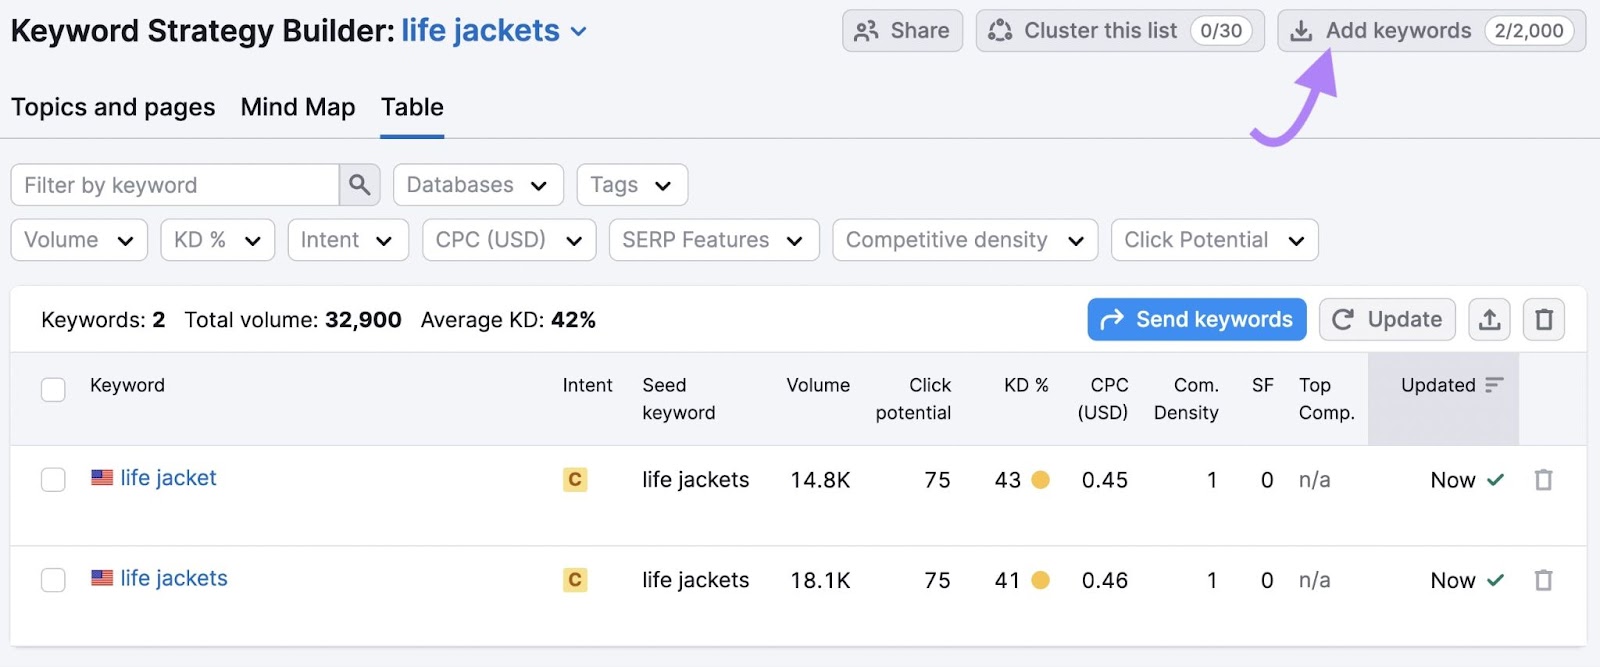Click Add keywords button
The width and height of the screenshot is (1600, 667).
(x=1431, y=31)
